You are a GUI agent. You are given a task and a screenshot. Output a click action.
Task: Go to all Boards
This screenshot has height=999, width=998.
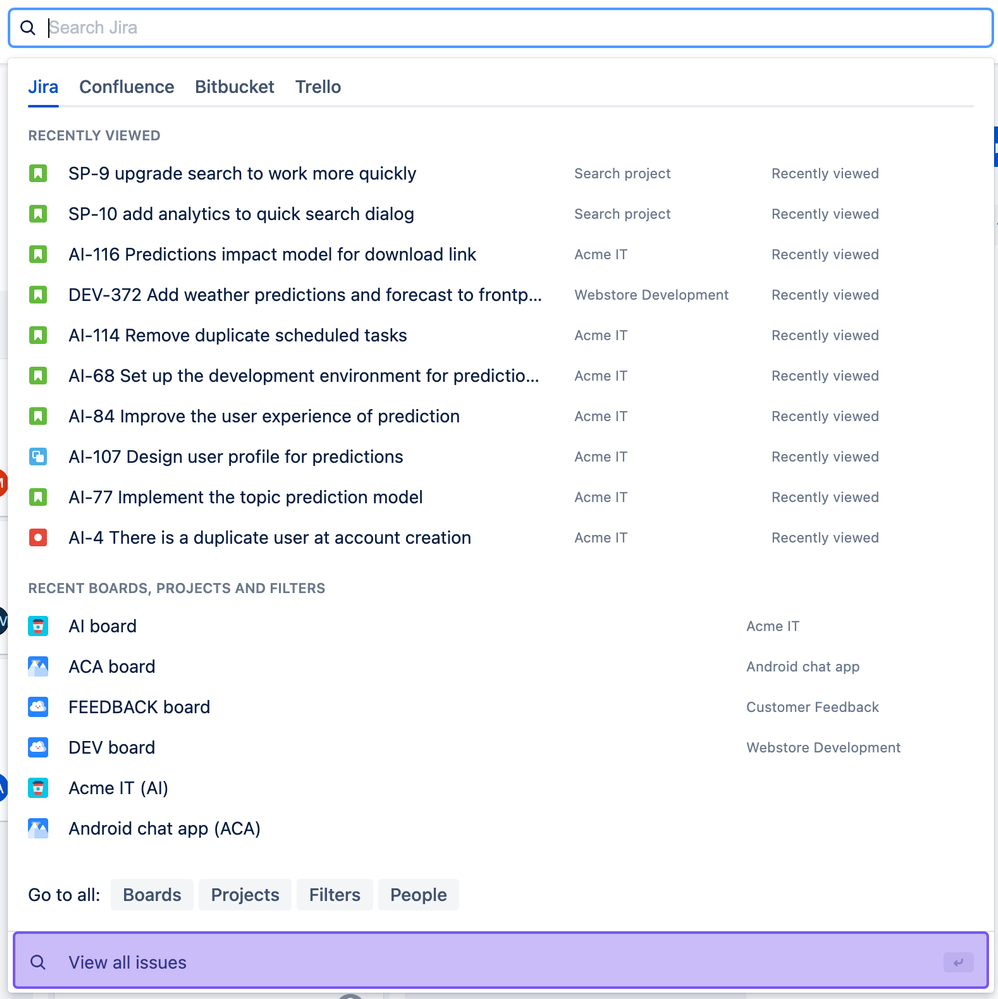pos(152,895)
